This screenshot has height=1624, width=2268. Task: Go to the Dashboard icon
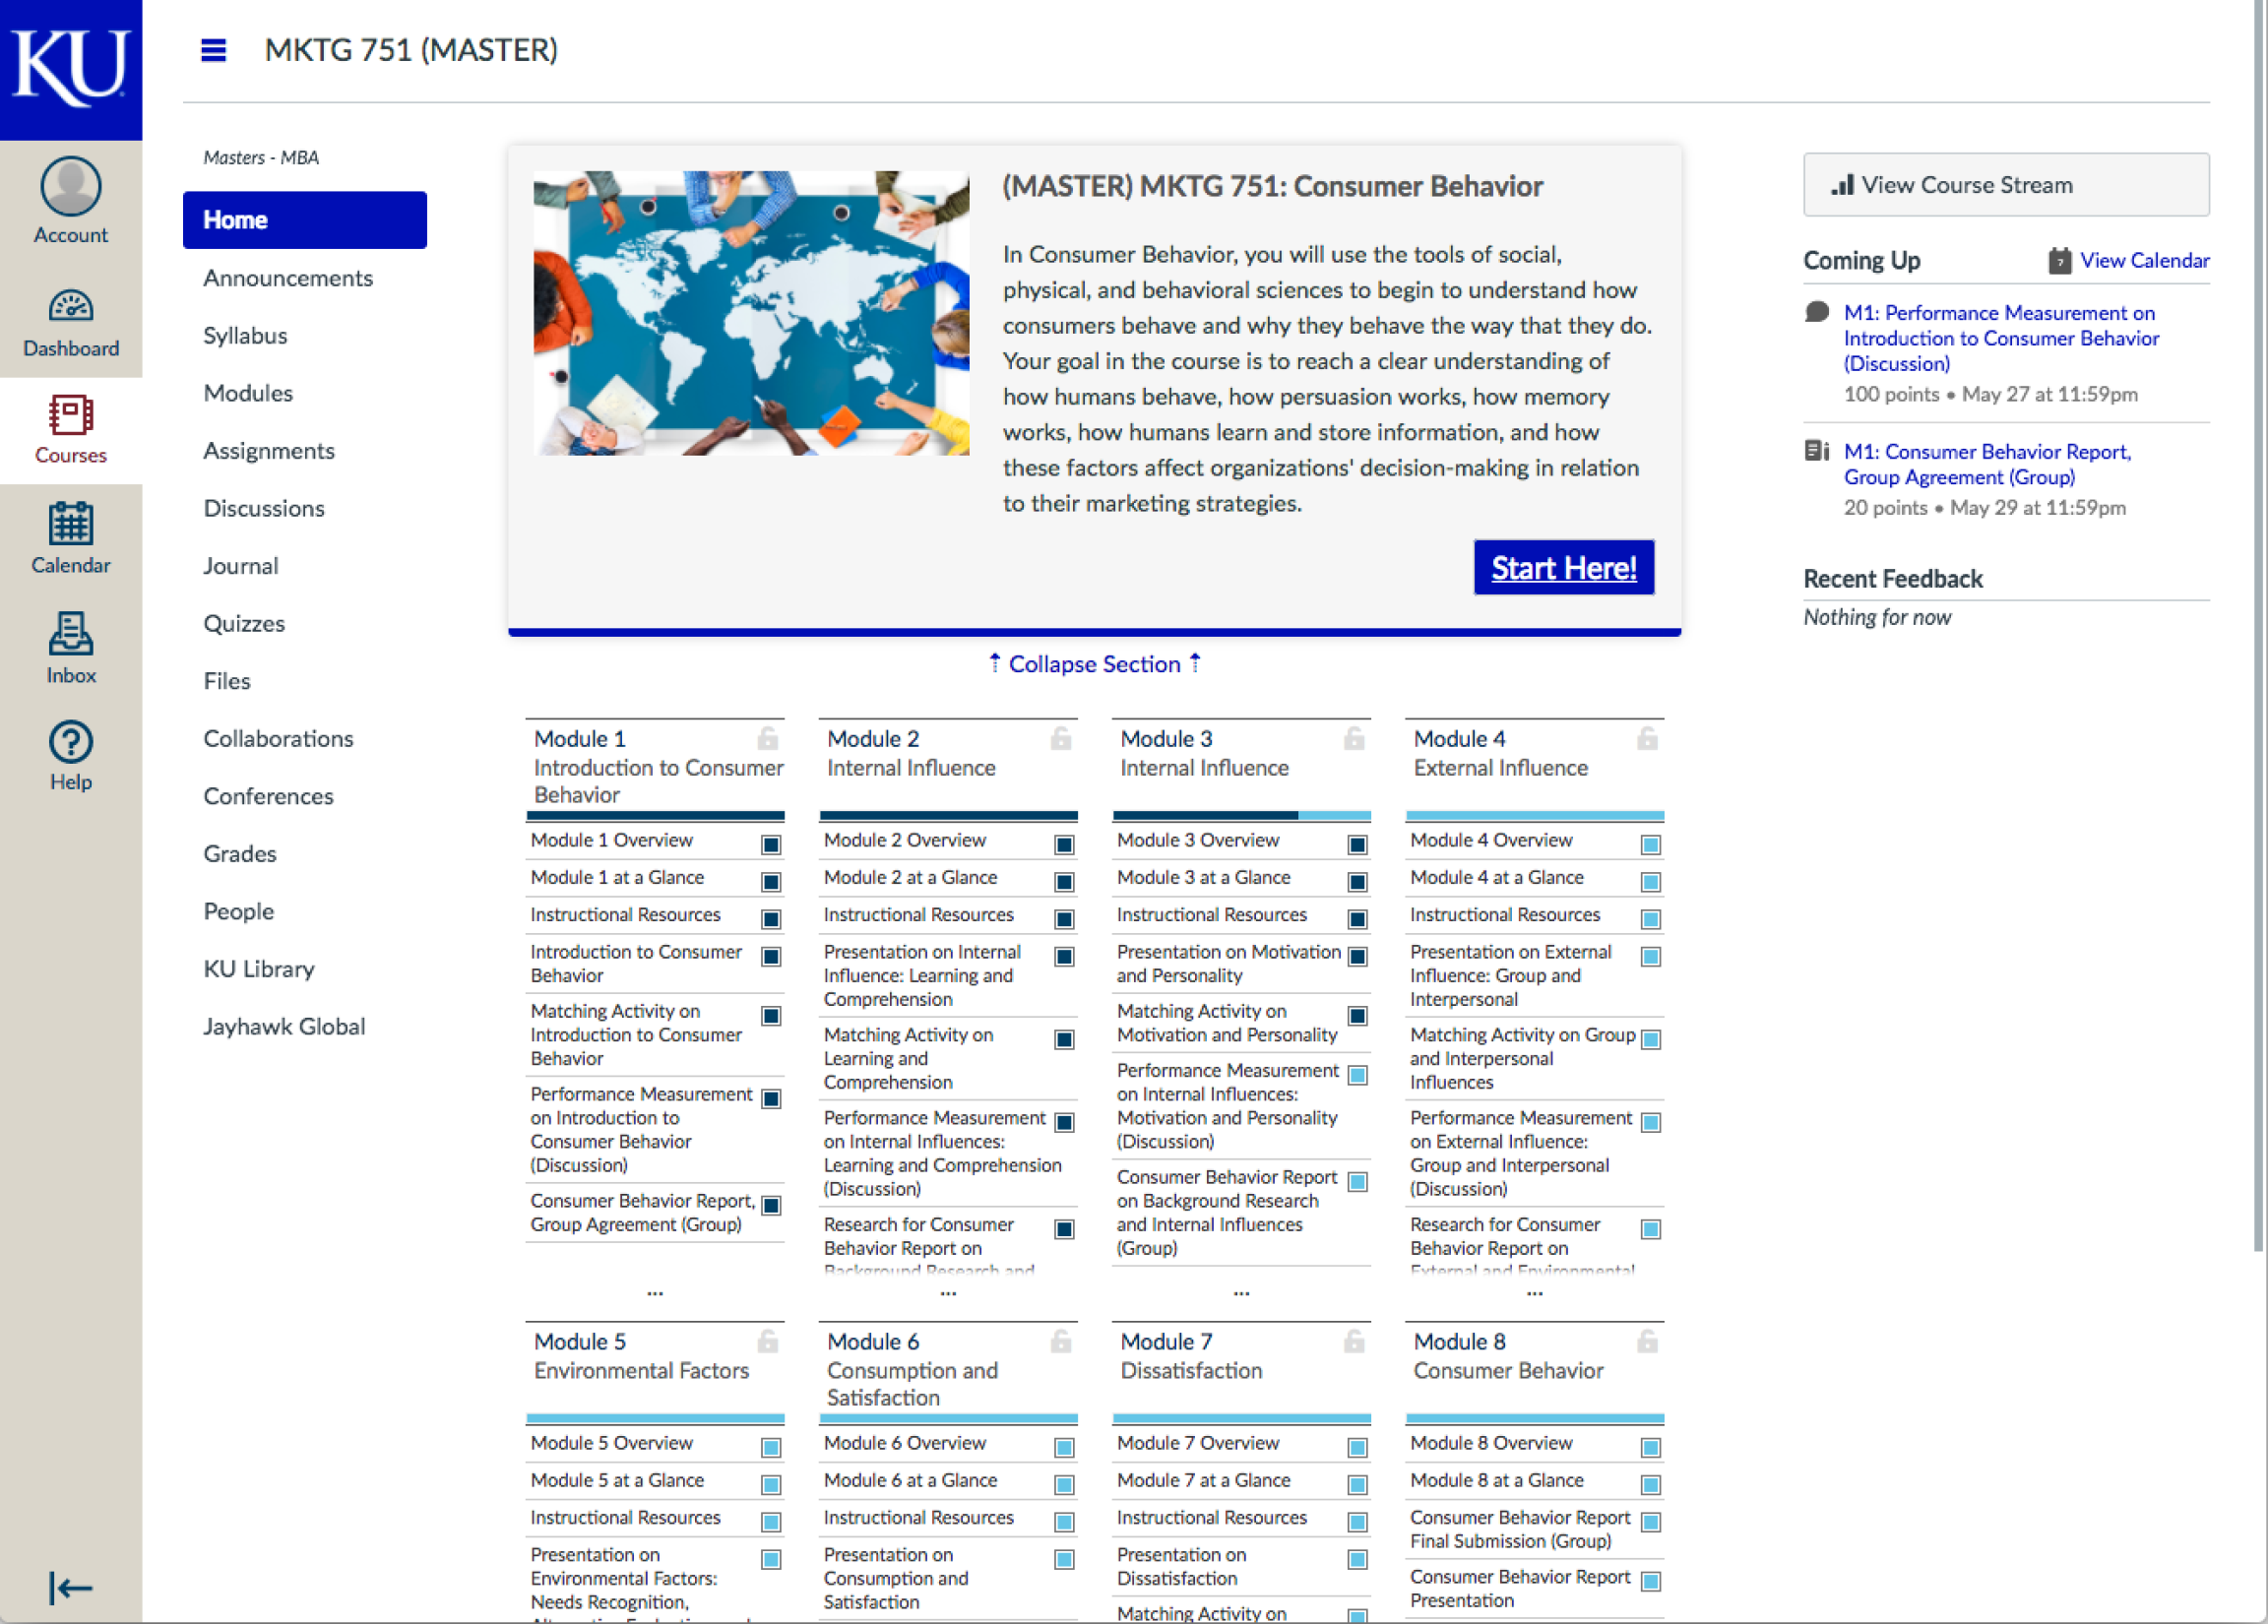pyautogui.click(x=70, y=307)
